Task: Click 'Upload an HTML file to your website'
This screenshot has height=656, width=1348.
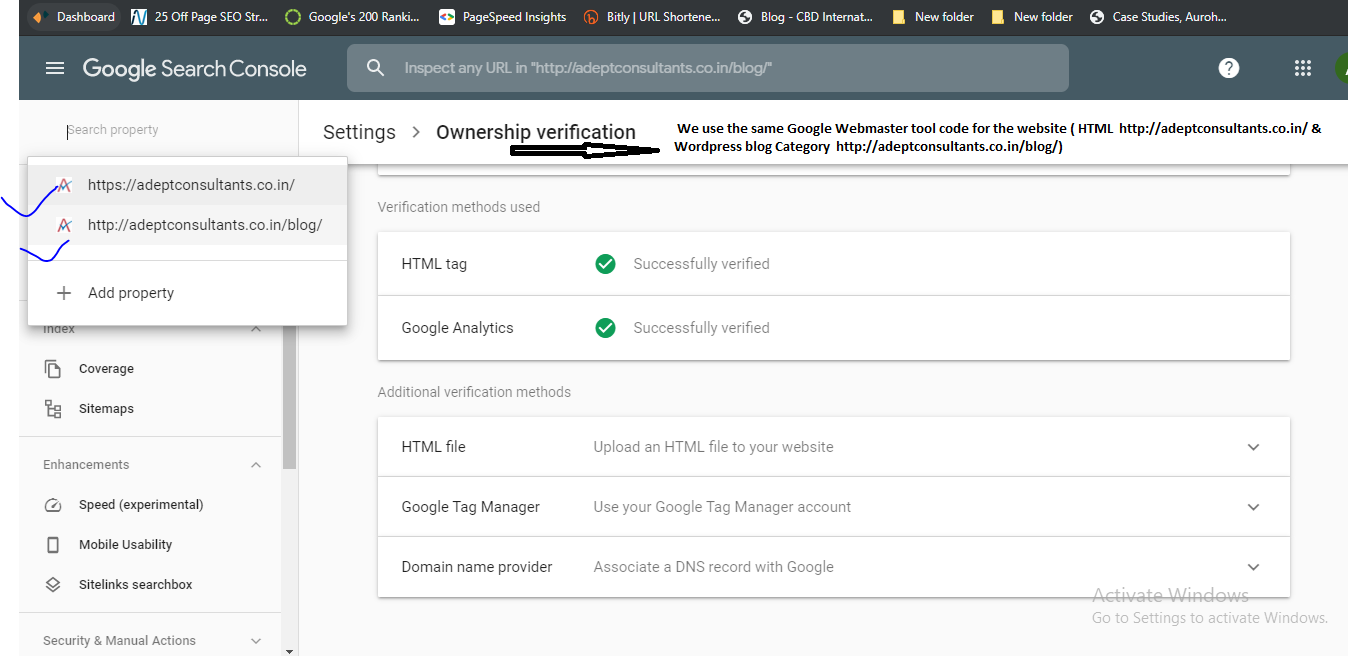Action: pyautogui.click(x=713, y=447)
